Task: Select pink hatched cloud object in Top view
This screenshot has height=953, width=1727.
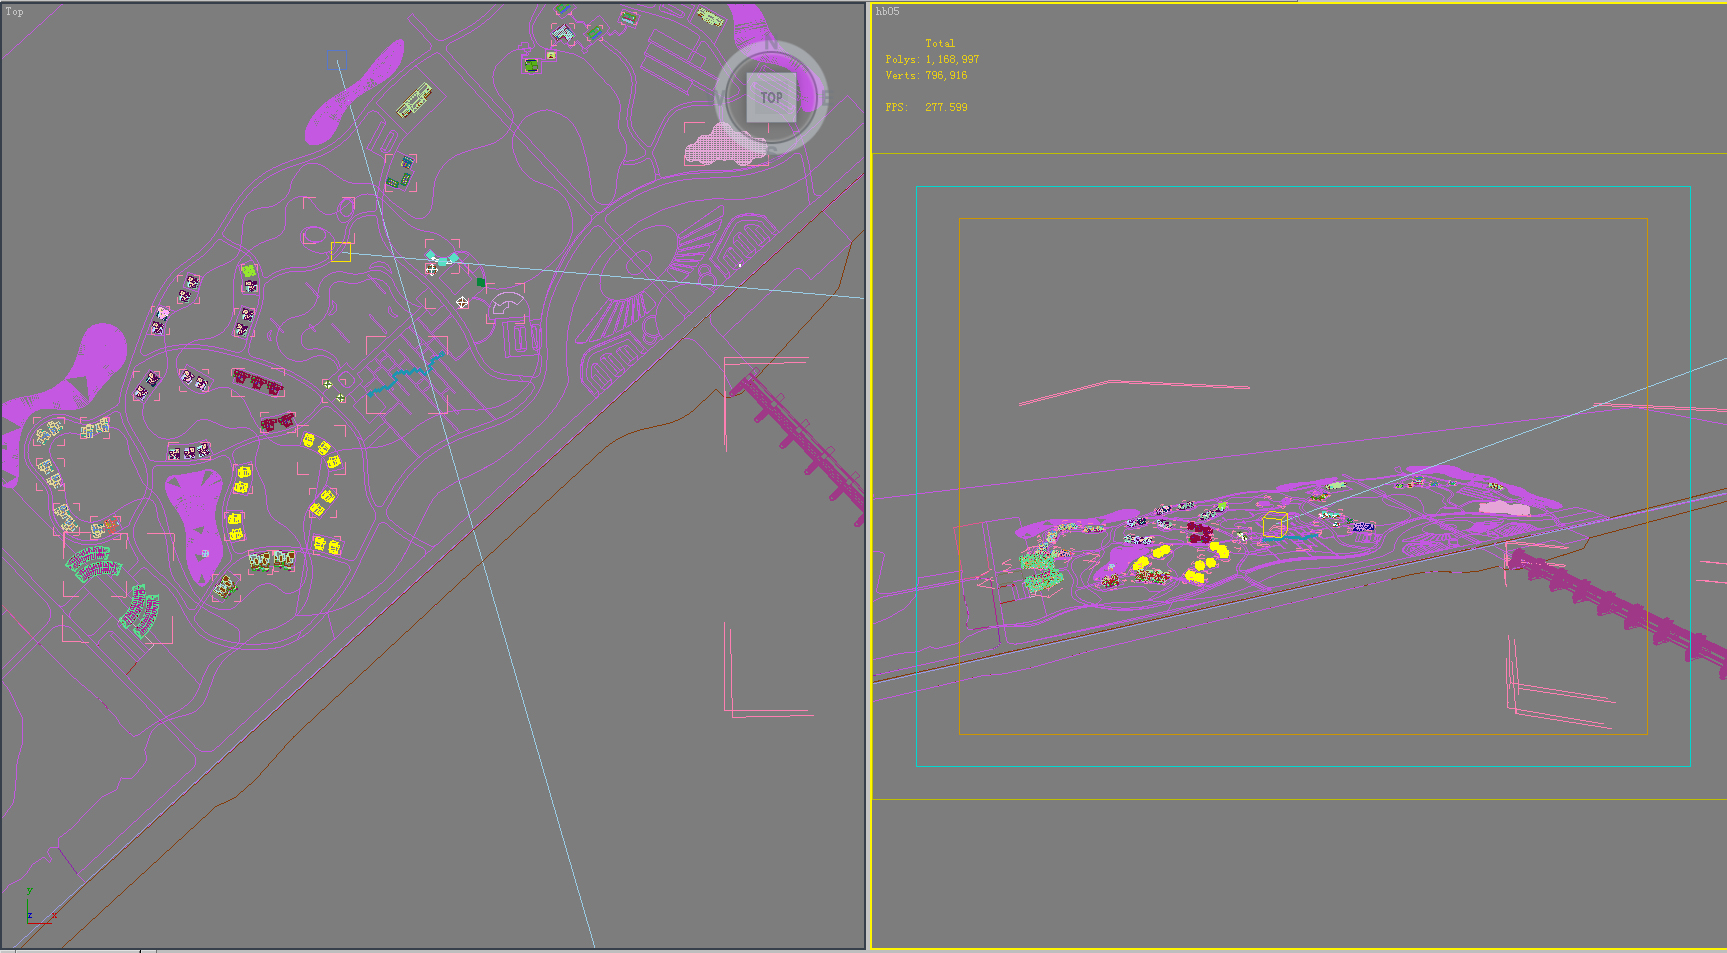Action: coord(725,145)
